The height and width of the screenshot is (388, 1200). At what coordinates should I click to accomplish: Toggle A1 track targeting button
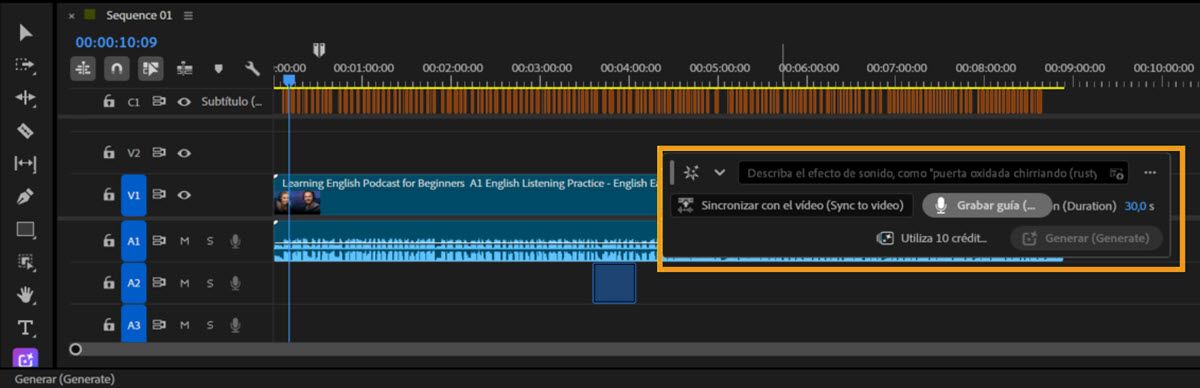pyautogui.click(x=134, y=241)
